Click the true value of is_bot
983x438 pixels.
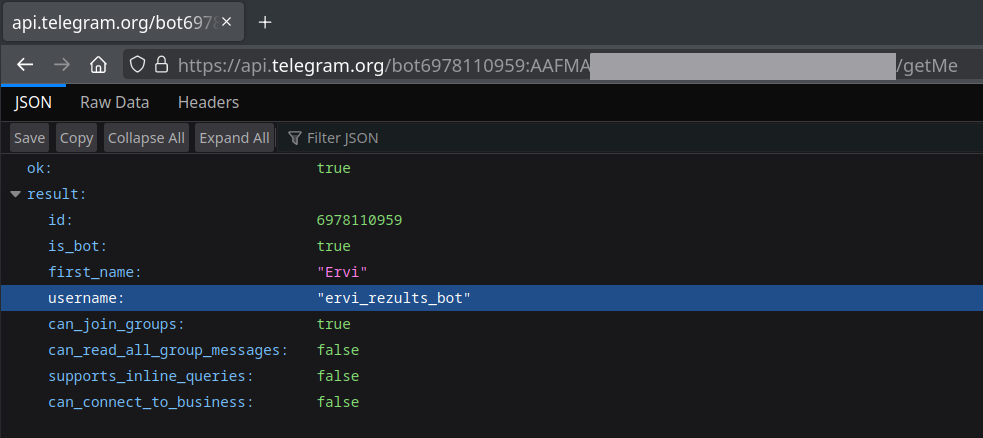334,246
